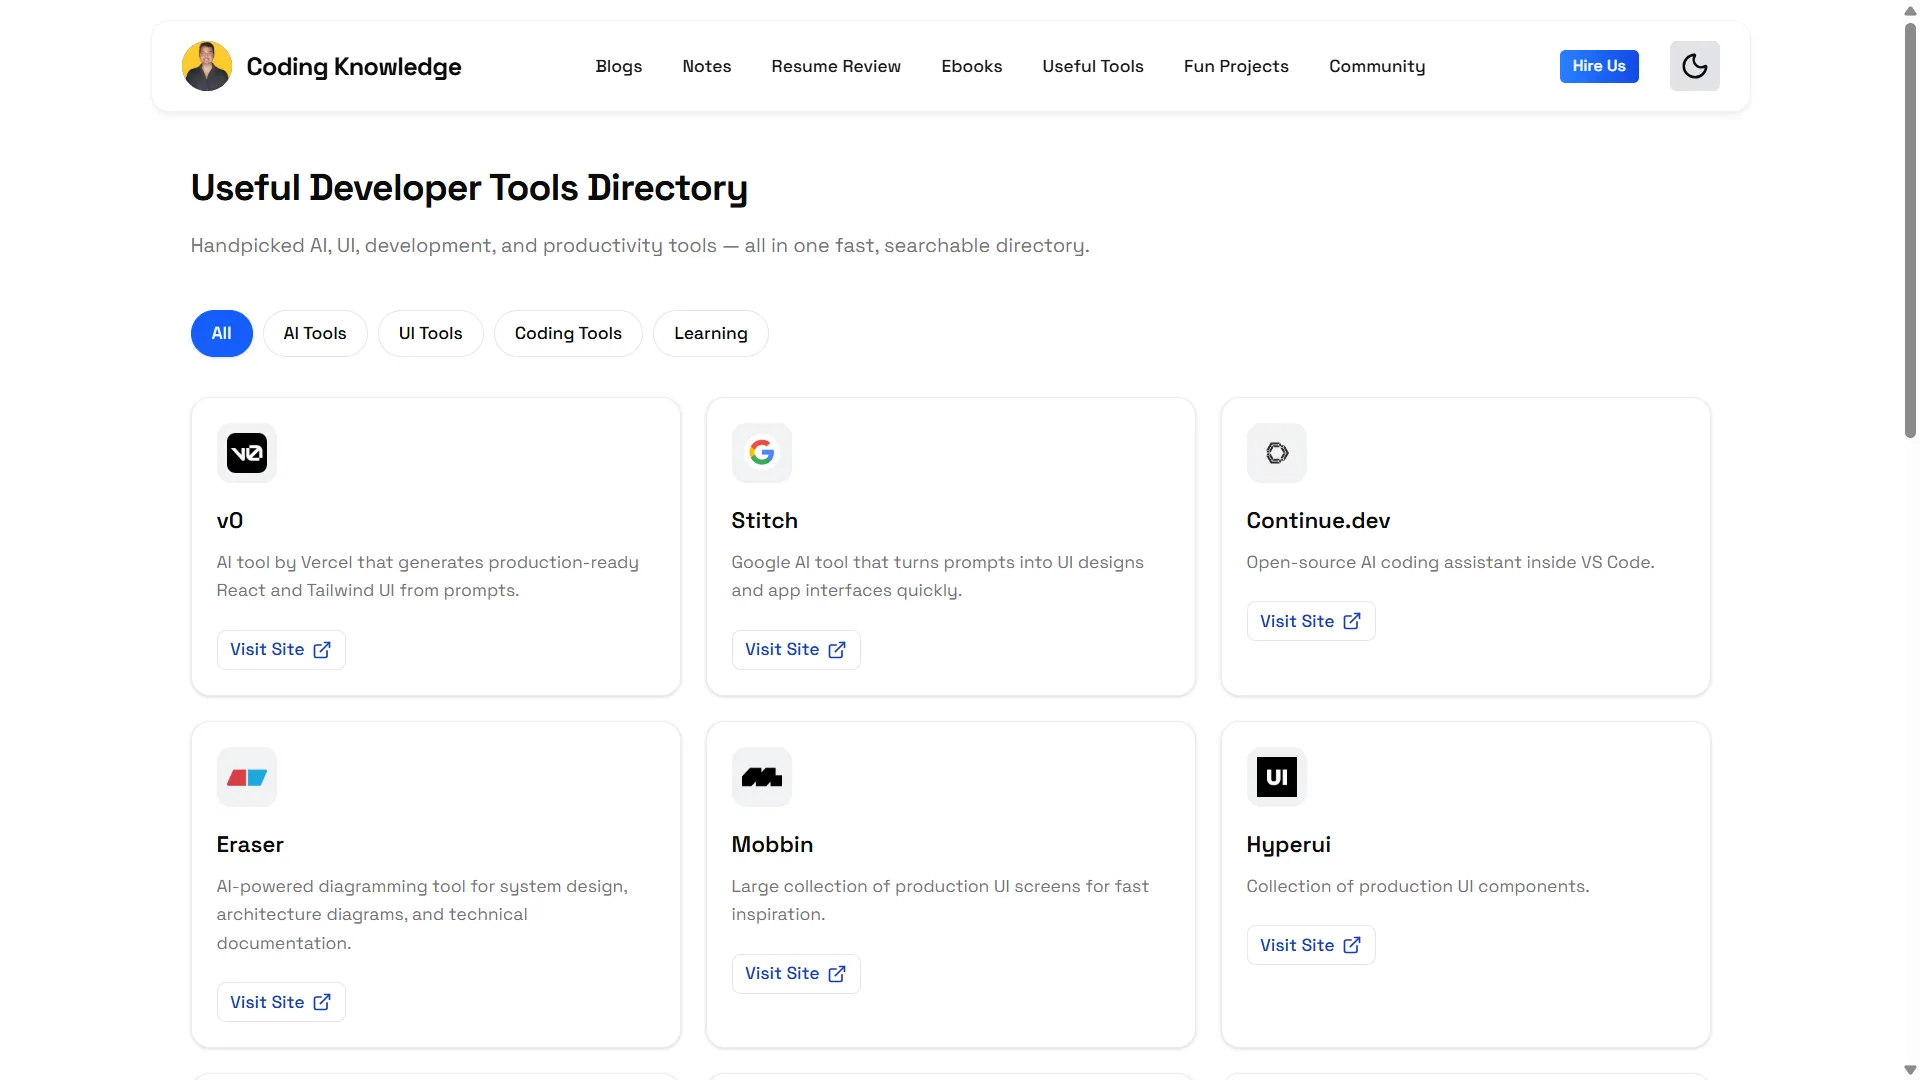Visit Site for Continue.dev

pyautogui.click(x=1311, y=621)
